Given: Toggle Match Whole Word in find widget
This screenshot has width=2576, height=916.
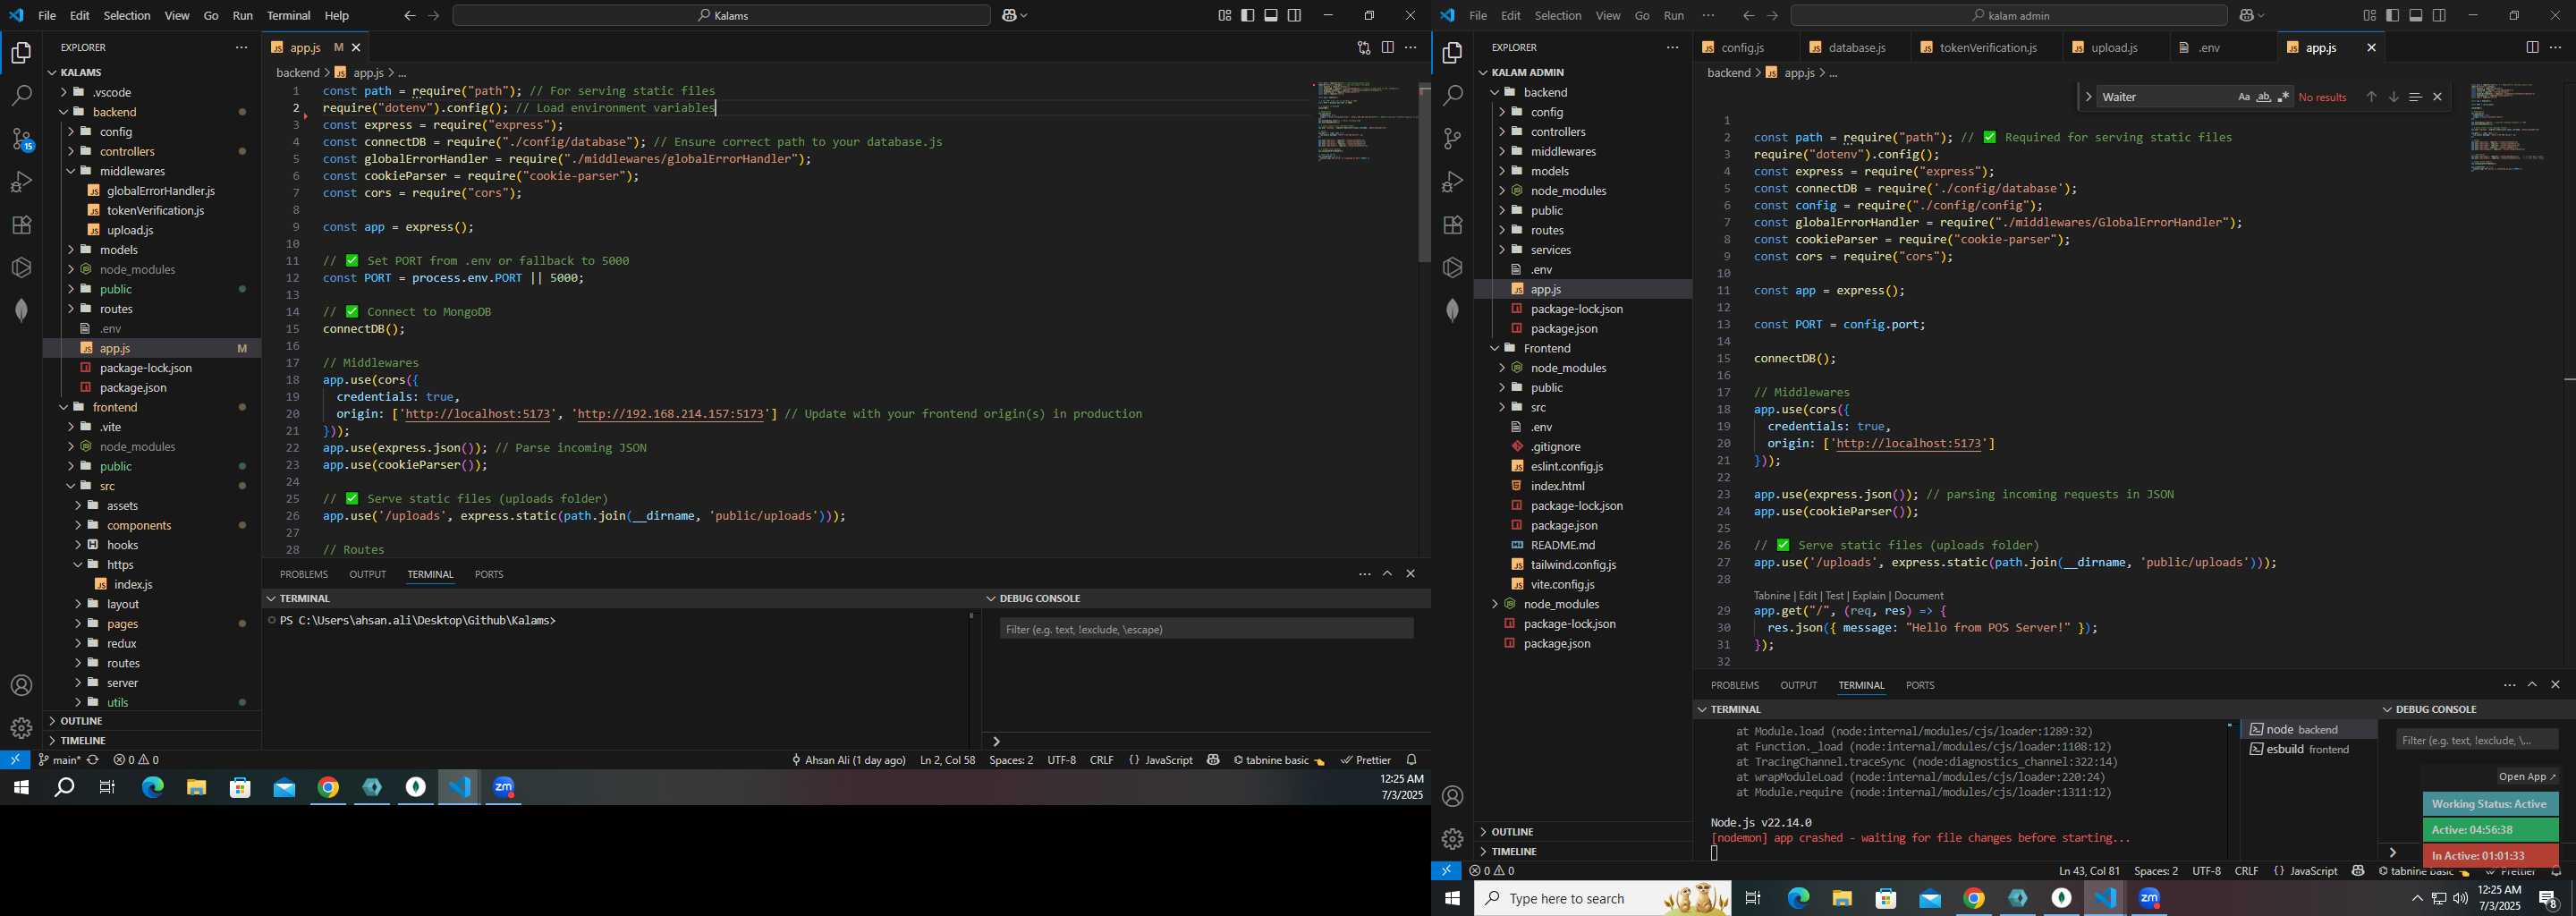Looking at the screenshot, I should pos(2264,97).
